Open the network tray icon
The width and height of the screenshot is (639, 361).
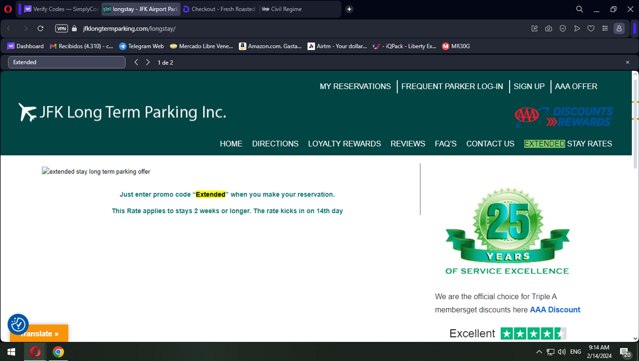pos(551,352)
